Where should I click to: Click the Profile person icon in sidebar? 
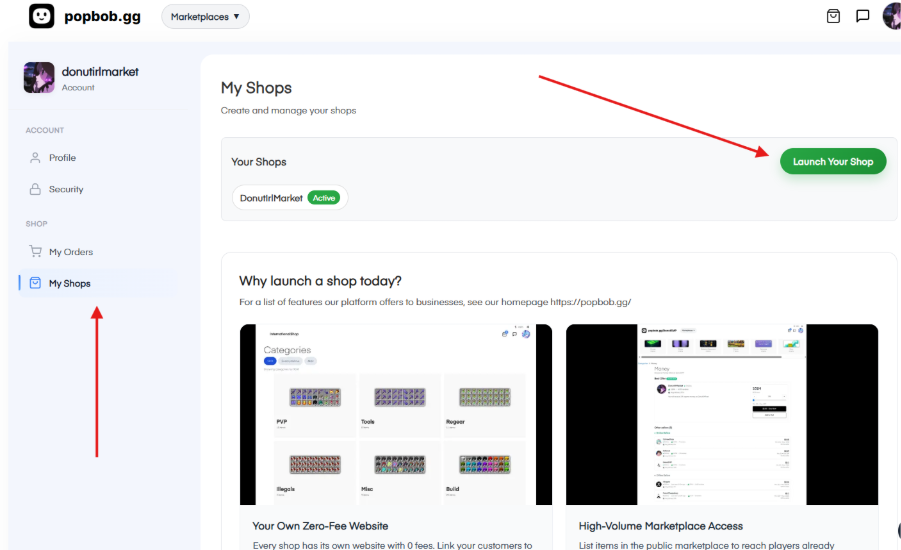(36, 158)
